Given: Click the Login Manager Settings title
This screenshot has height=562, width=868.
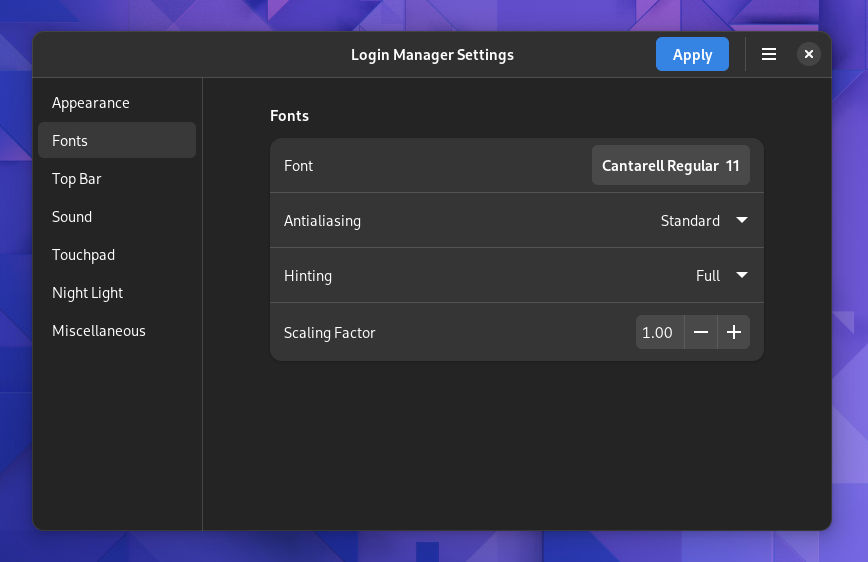Looking at the screenshot, I should [x=432, y=55].
